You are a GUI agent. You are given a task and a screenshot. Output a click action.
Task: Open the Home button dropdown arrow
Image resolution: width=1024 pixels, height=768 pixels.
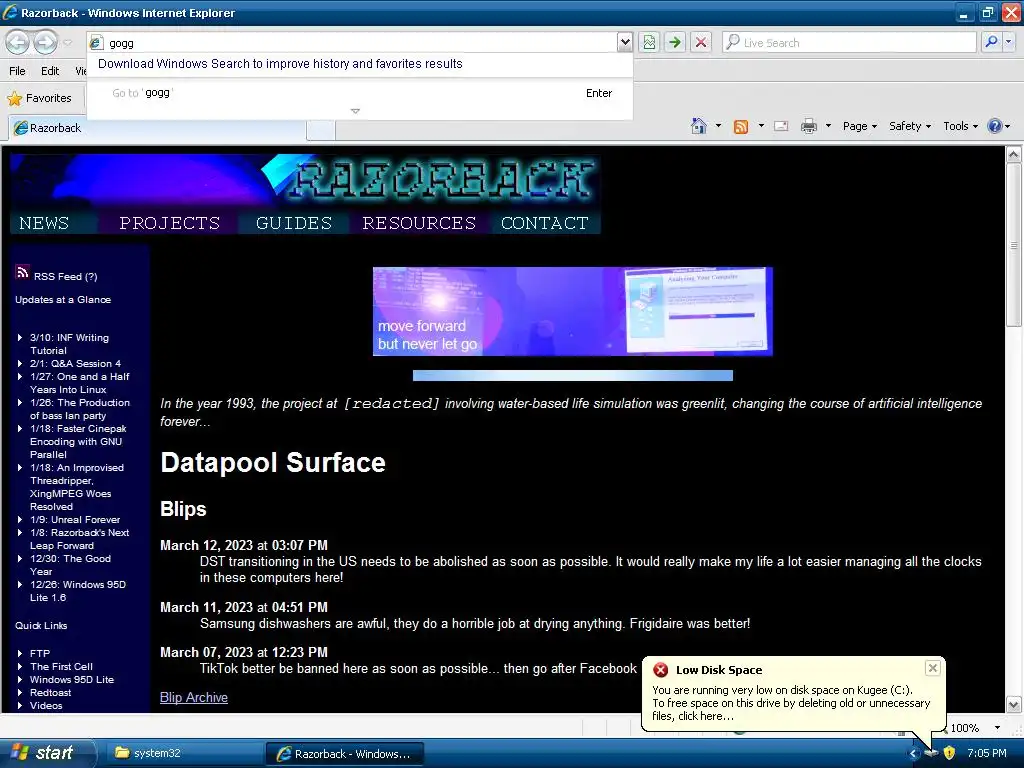click(718, 126)
